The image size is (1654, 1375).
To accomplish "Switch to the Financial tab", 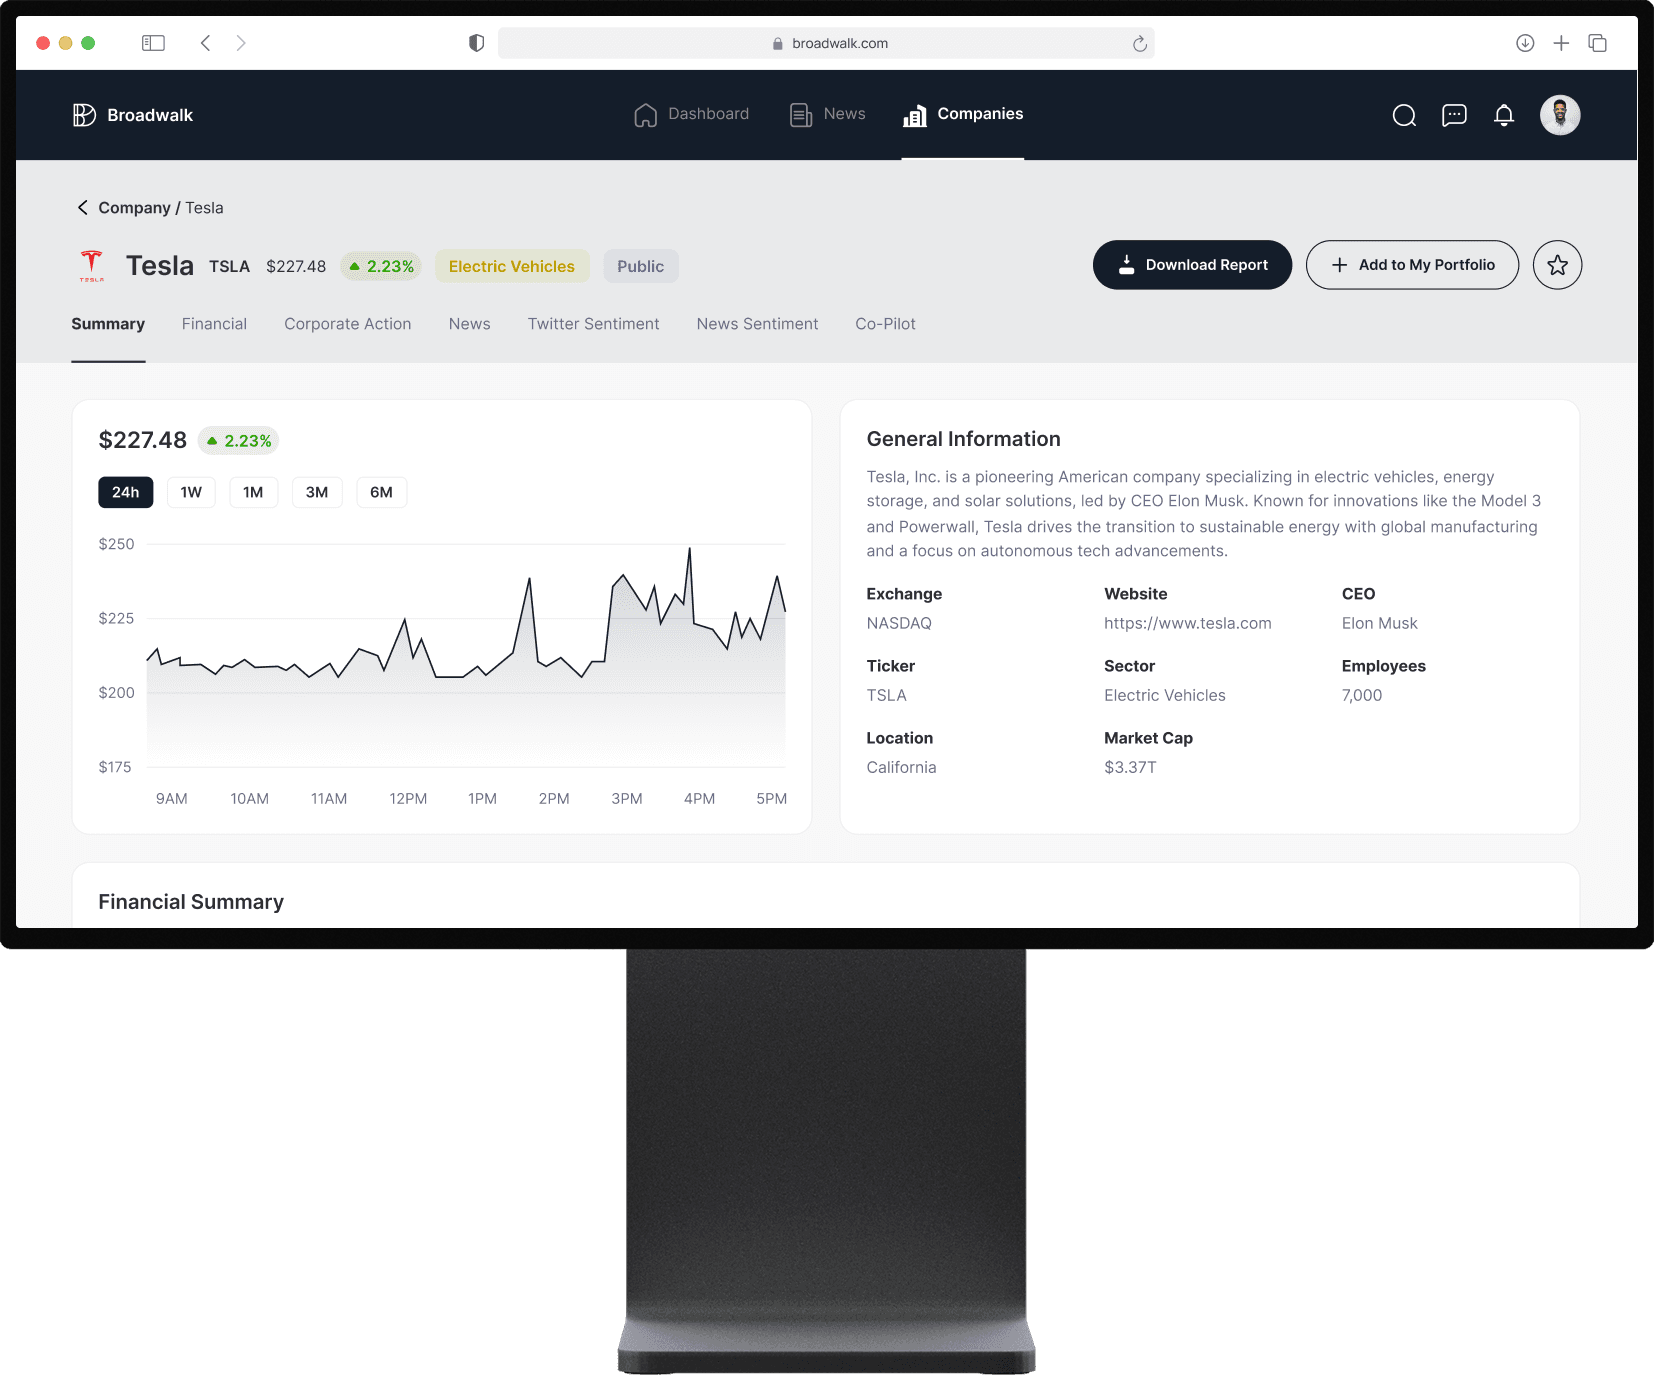I will point(214,324).
